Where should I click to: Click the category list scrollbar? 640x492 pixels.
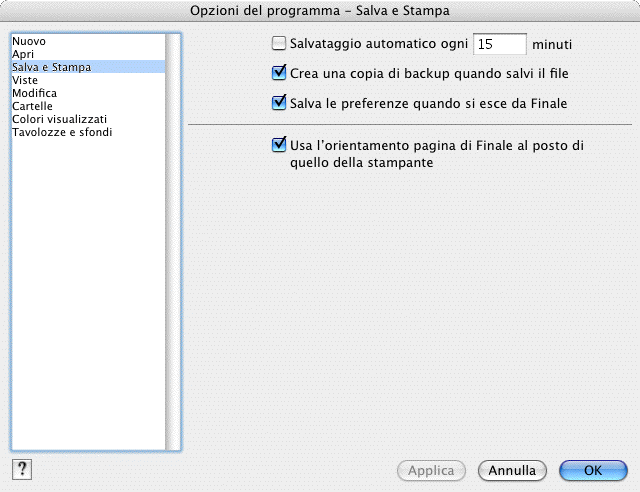click(173, 242)
